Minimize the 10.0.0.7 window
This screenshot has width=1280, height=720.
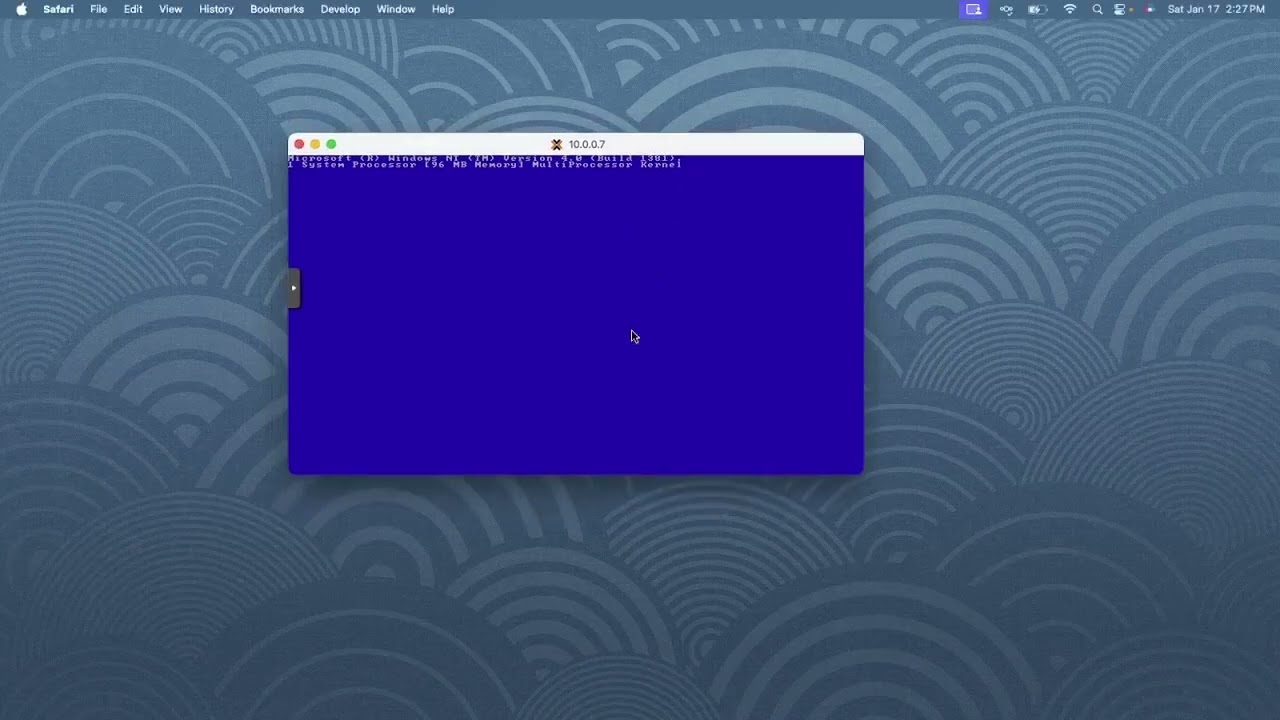pos(315,144)
